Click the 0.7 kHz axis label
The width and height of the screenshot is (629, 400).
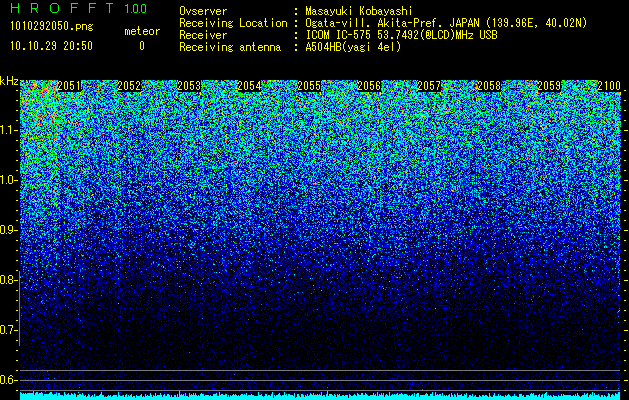pyautogui.click(x=8, y=330)
